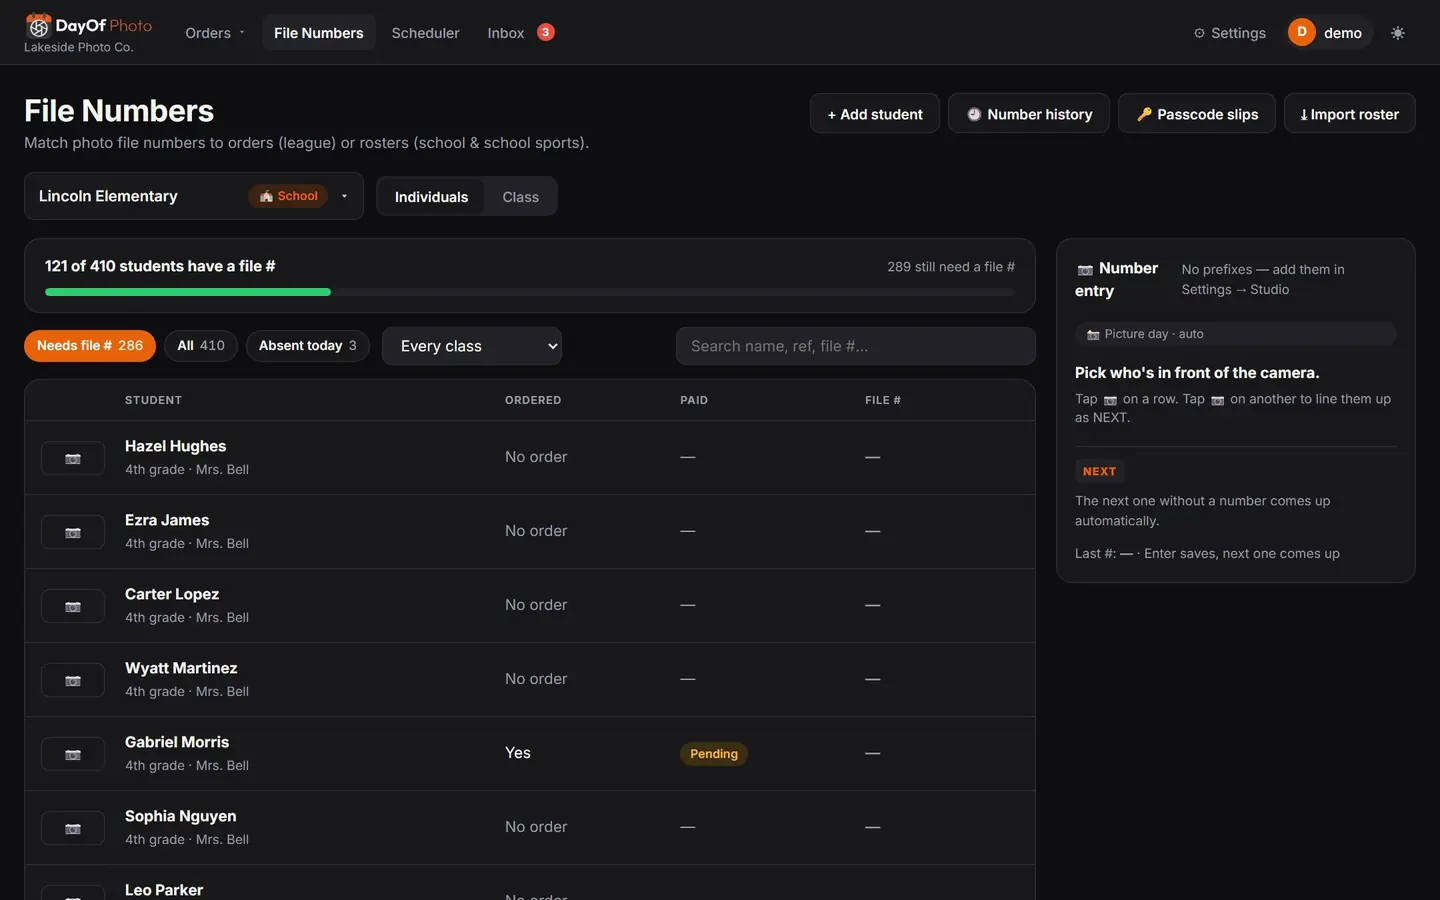The height and width of the screenshot is (900, 1440).
Task: Click the FILE # column header
Action: (883, 400)
